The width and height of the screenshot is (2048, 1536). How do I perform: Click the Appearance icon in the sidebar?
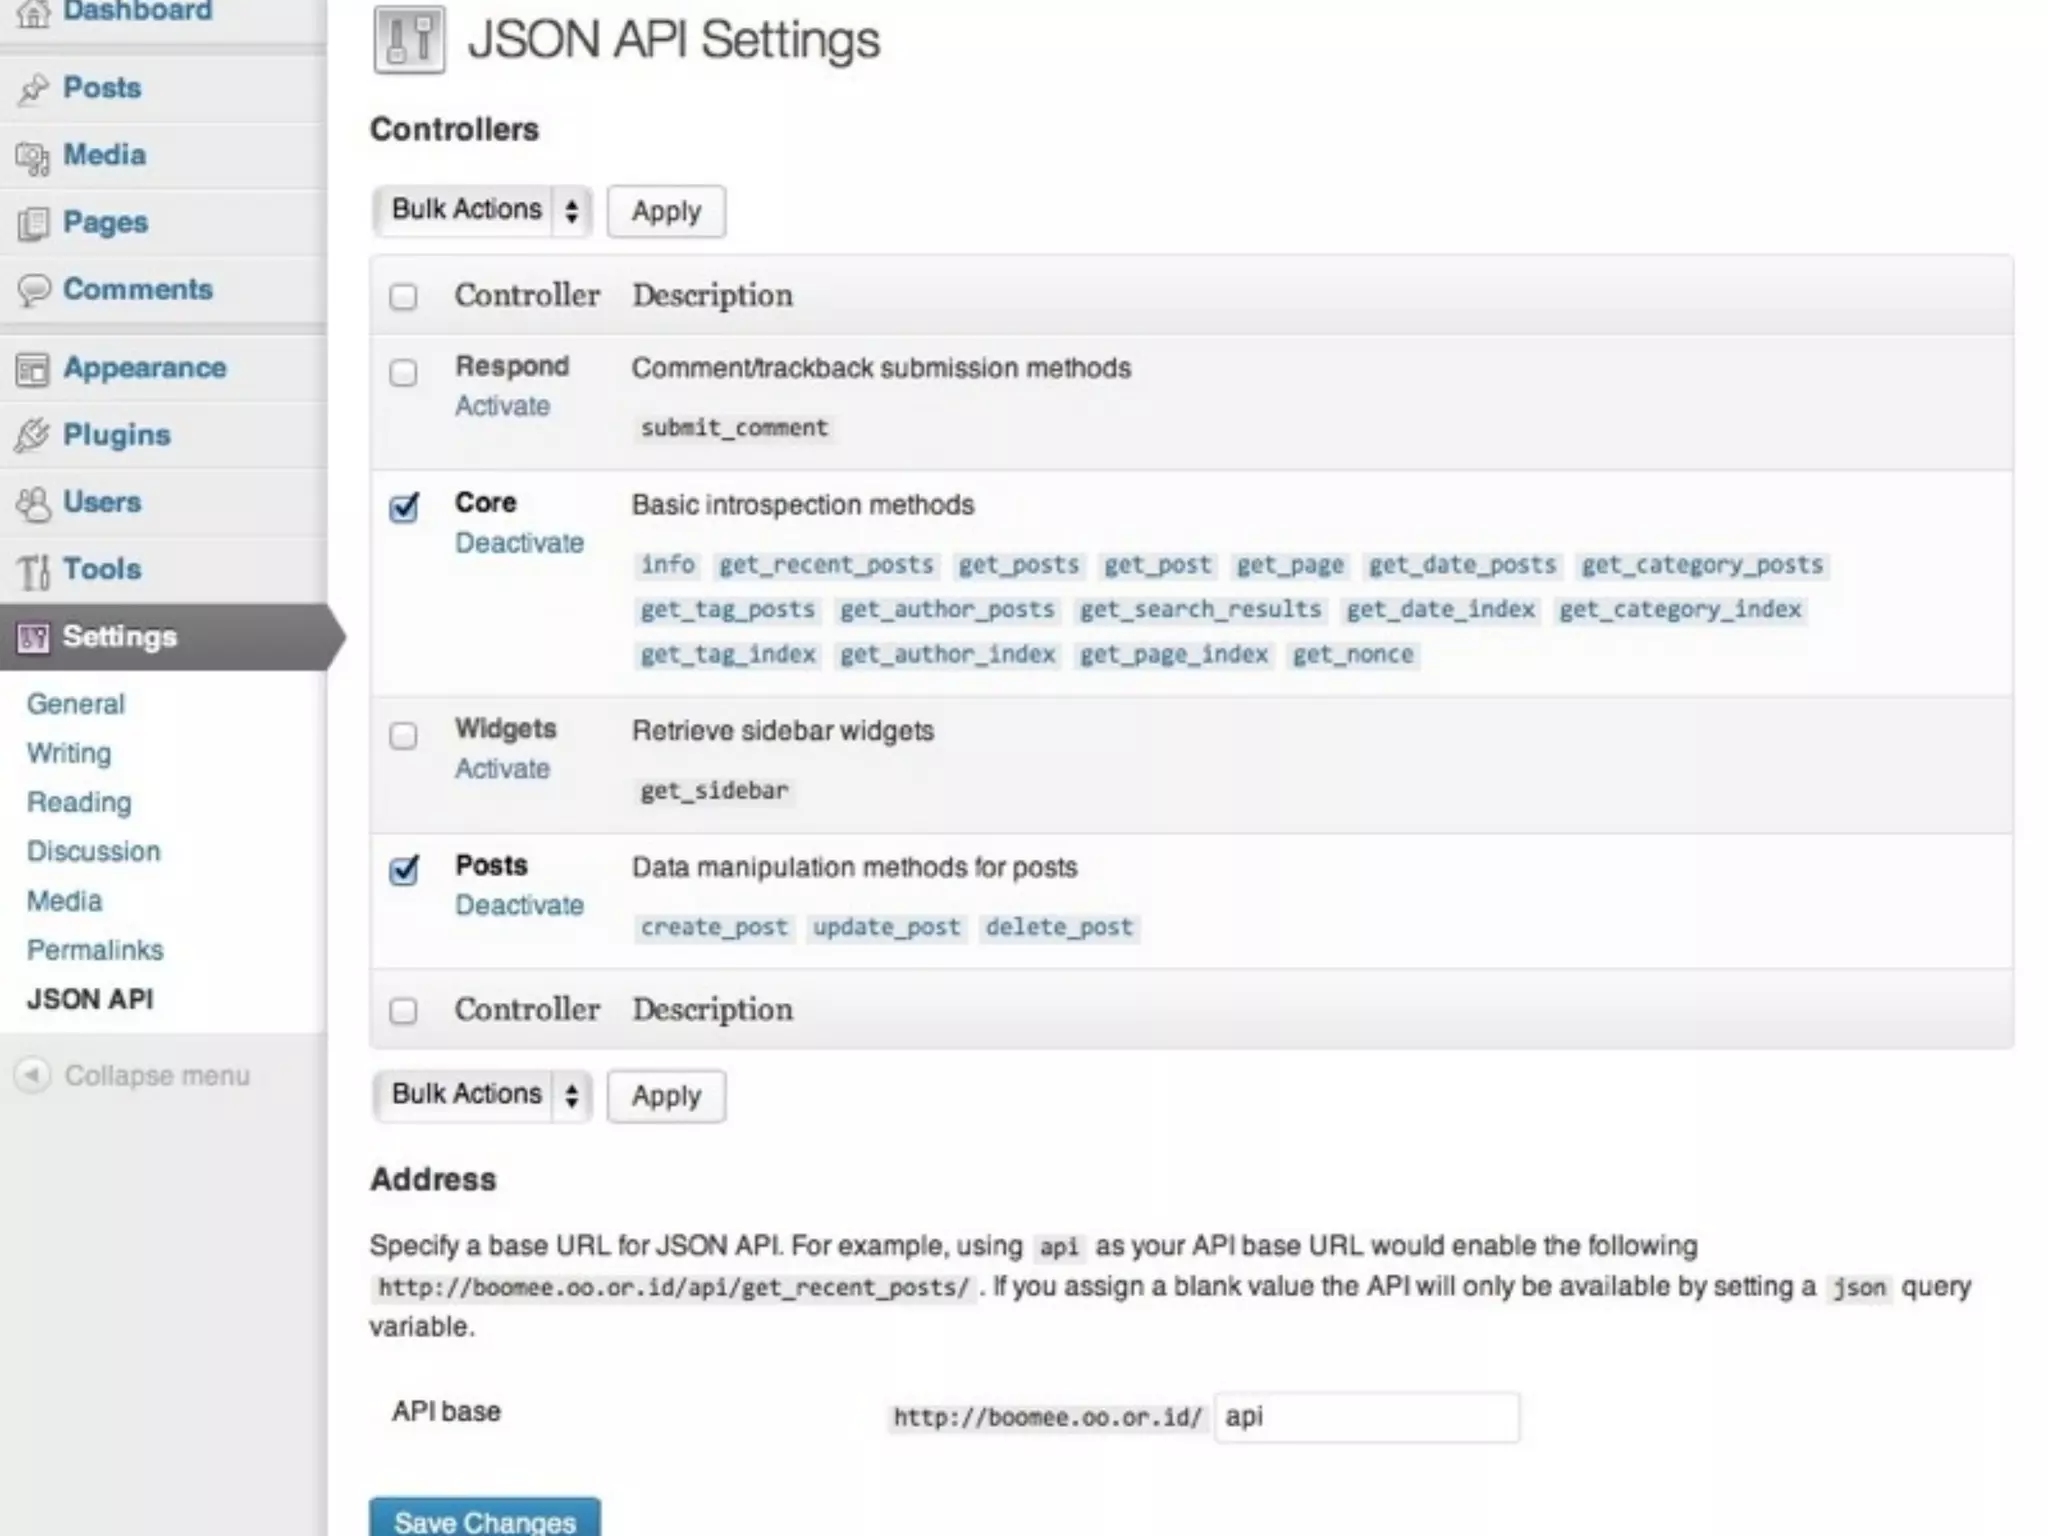click(x=33, y=369)
